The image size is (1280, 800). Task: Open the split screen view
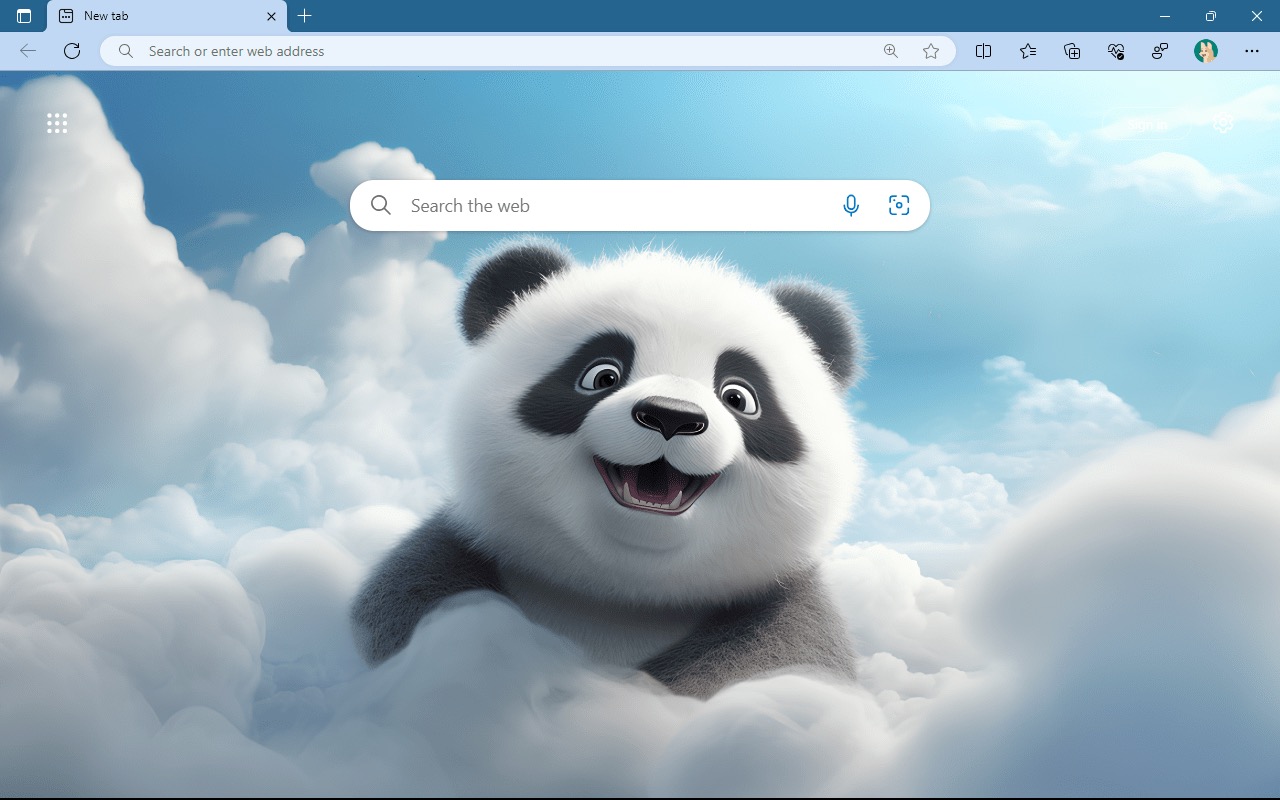point(983,51)
